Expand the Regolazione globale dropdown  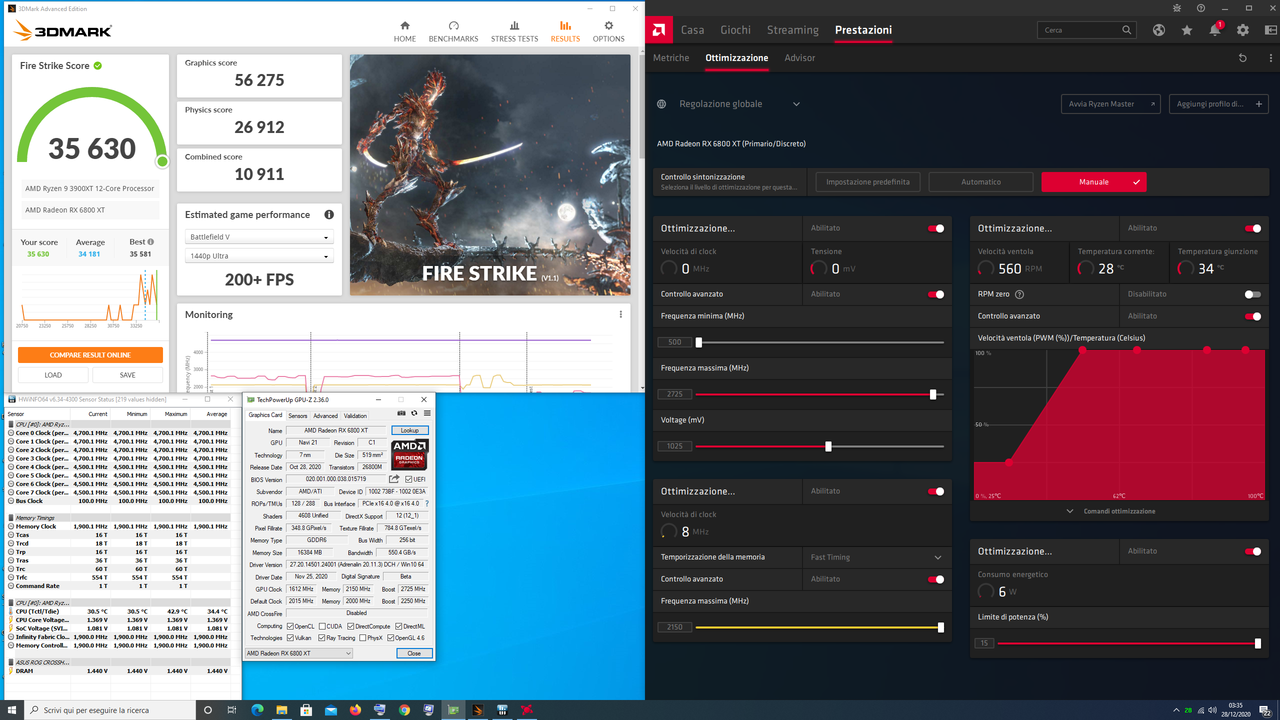pos(796,103)
